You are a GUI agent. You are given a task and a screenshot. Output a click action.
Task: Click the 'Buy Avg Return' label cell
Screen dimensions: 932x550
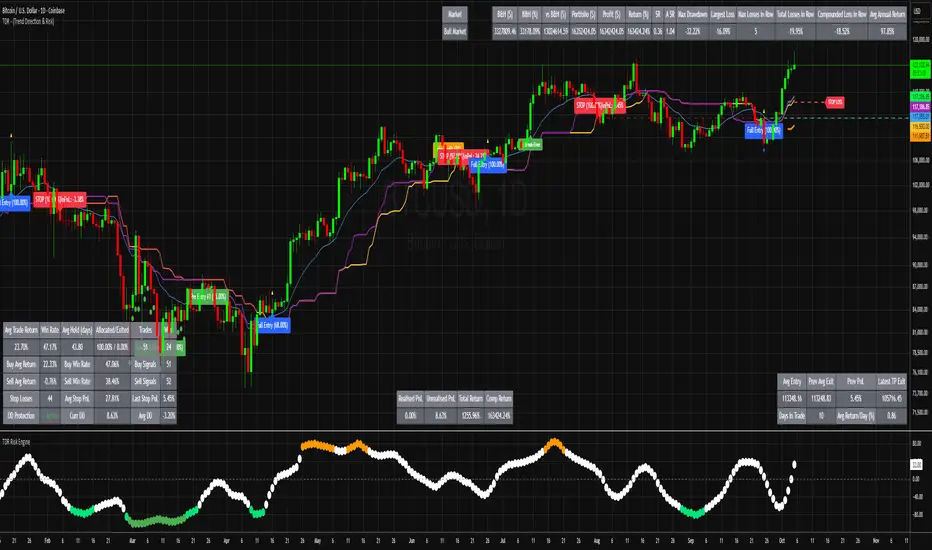point(21,364)
